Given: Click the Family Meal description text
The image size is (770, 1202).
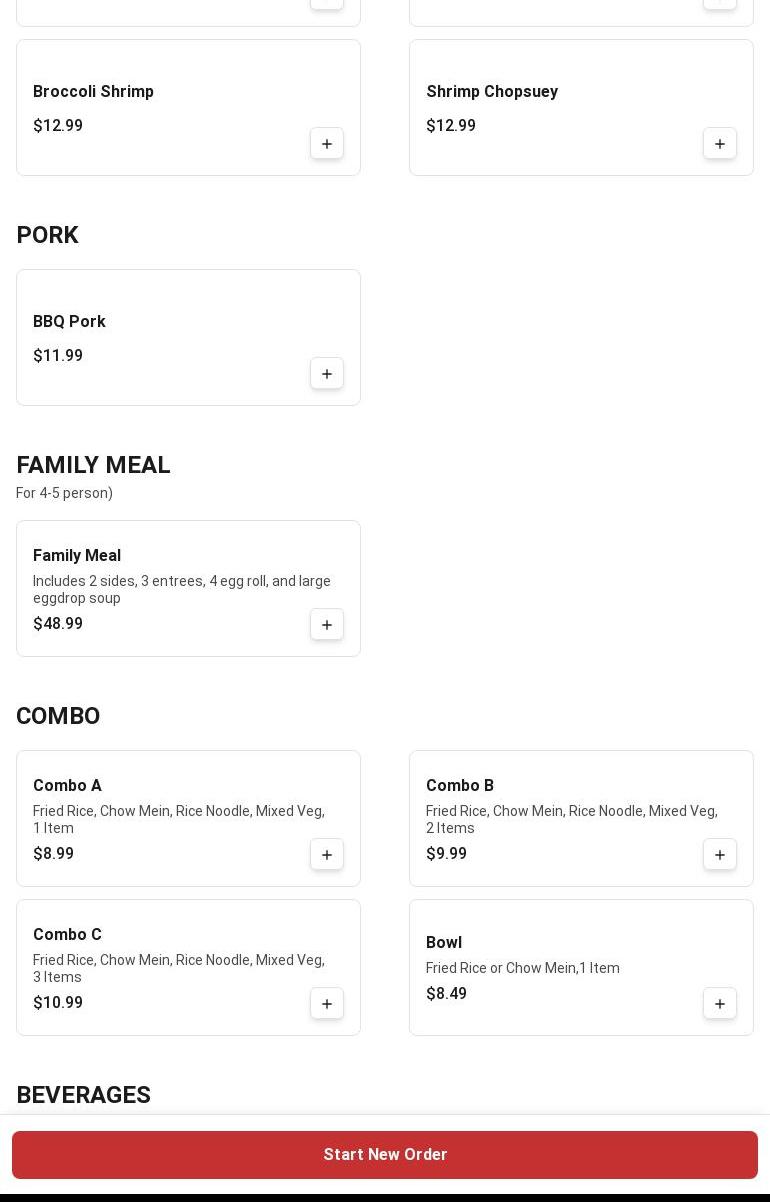Looking at the screenshot, I should 182,589.
